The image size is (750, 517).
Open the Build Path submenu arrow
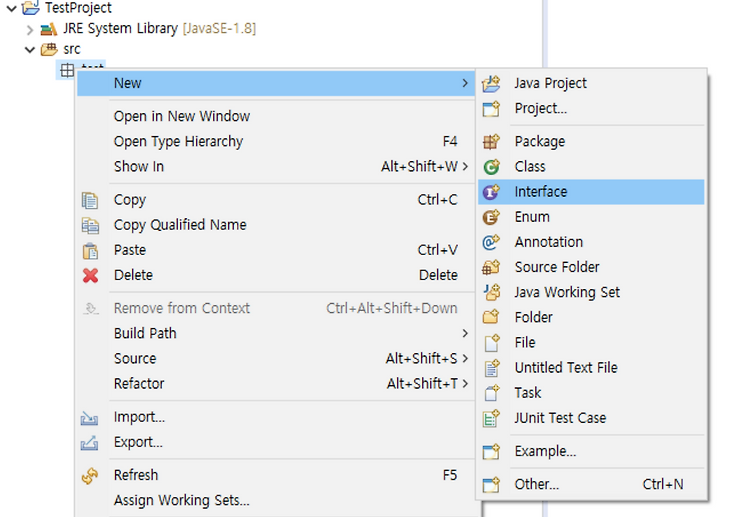[465, 333]
